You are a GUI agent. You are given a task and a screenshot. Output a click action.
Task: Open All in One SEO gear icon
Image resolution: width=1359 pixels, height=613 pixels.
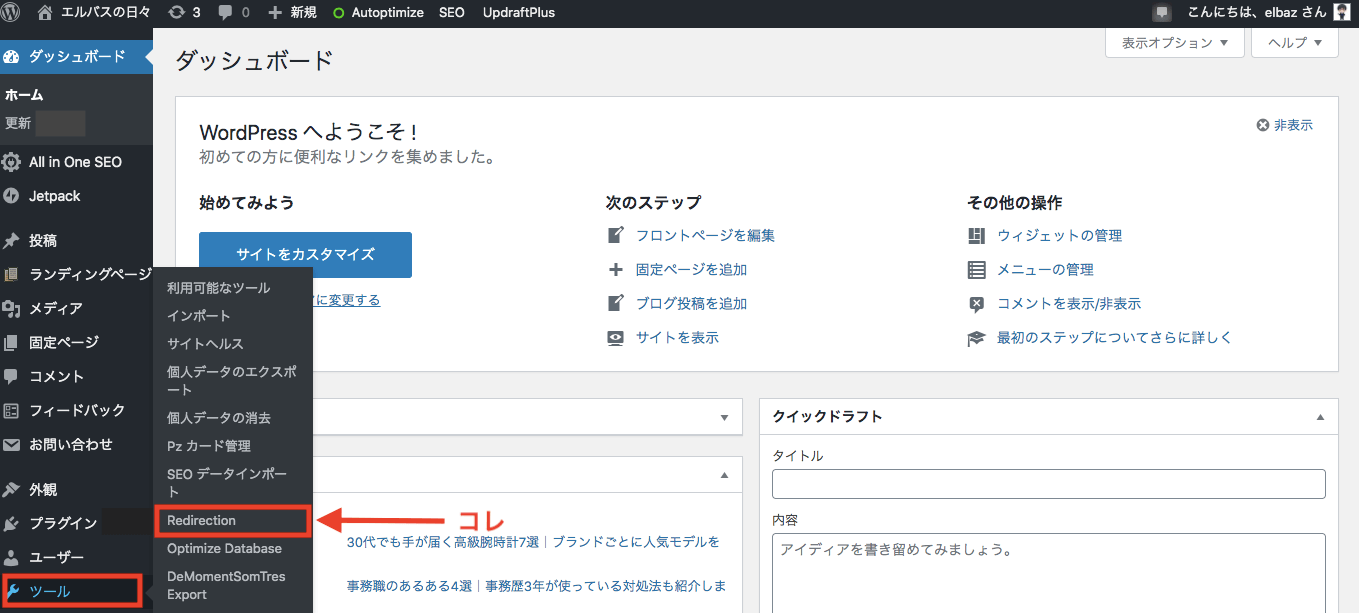(12, 162)
